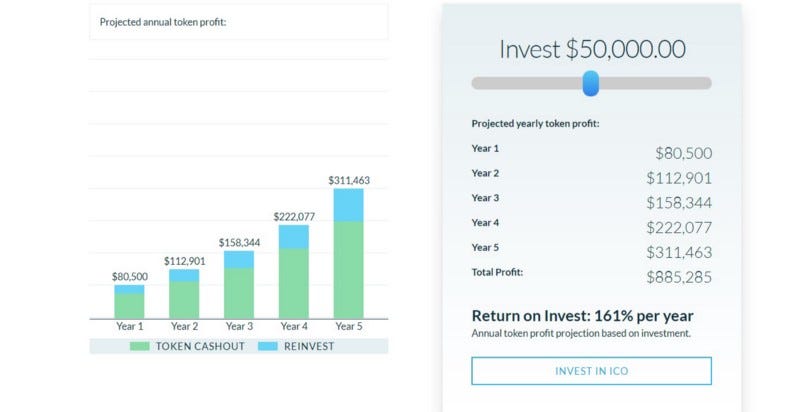Select the Year 3 green bar segment
This screenshot has width=800, height=412.
click(x=239, y=293)
